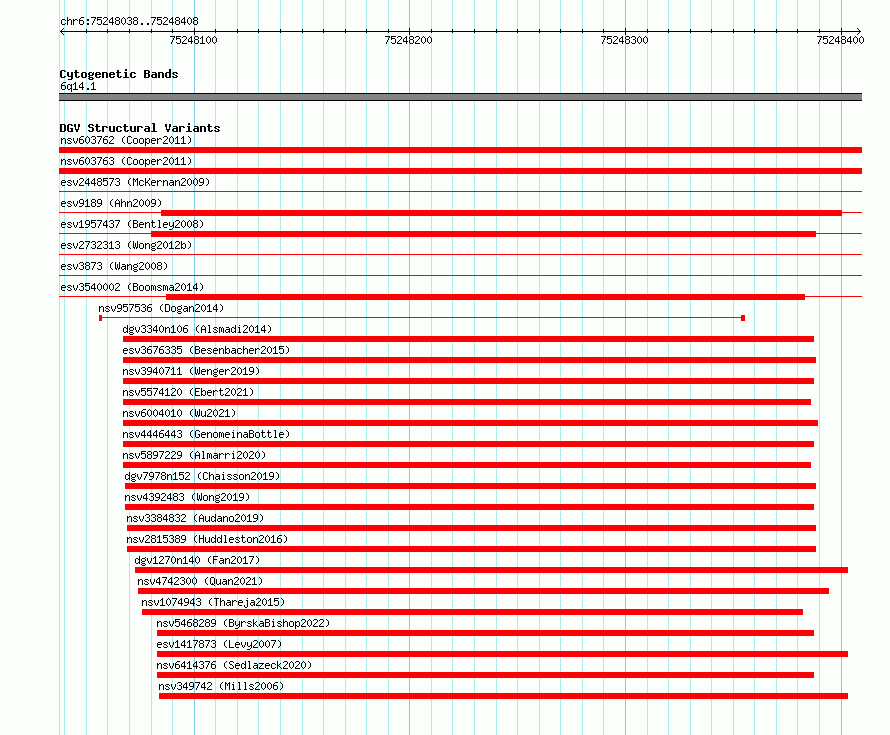The image size is (890, 735).
Task: Click nsv1074943 (Thareja2015) label
Action: (x=213, y=602)
